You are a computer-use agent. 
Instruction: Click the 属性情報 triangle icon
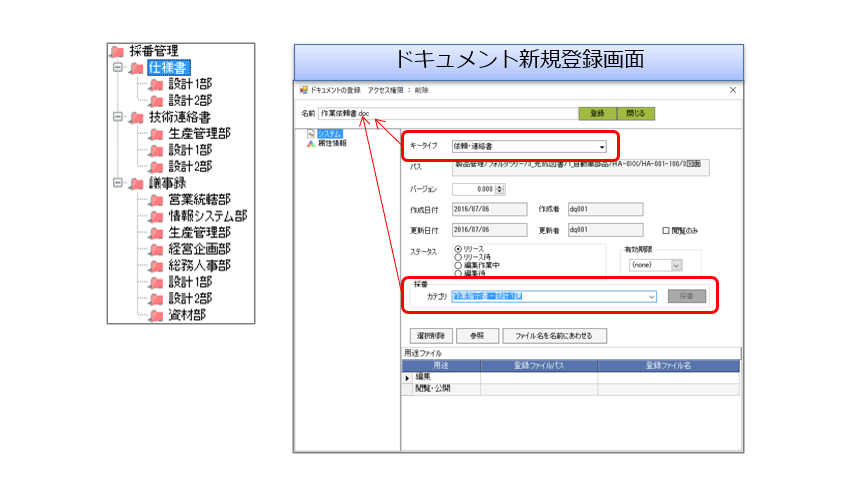click(x=311, y=143)
